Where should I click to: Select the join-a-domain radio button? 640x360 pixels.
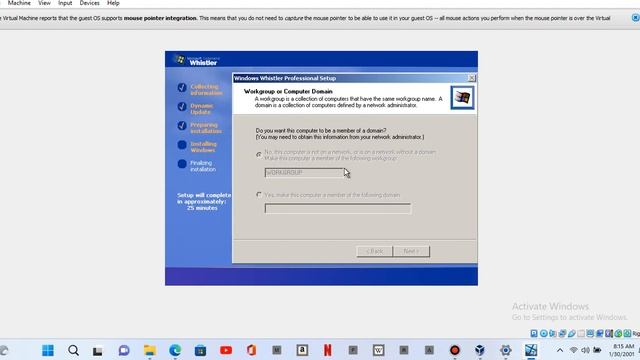(x=258, y=195)
